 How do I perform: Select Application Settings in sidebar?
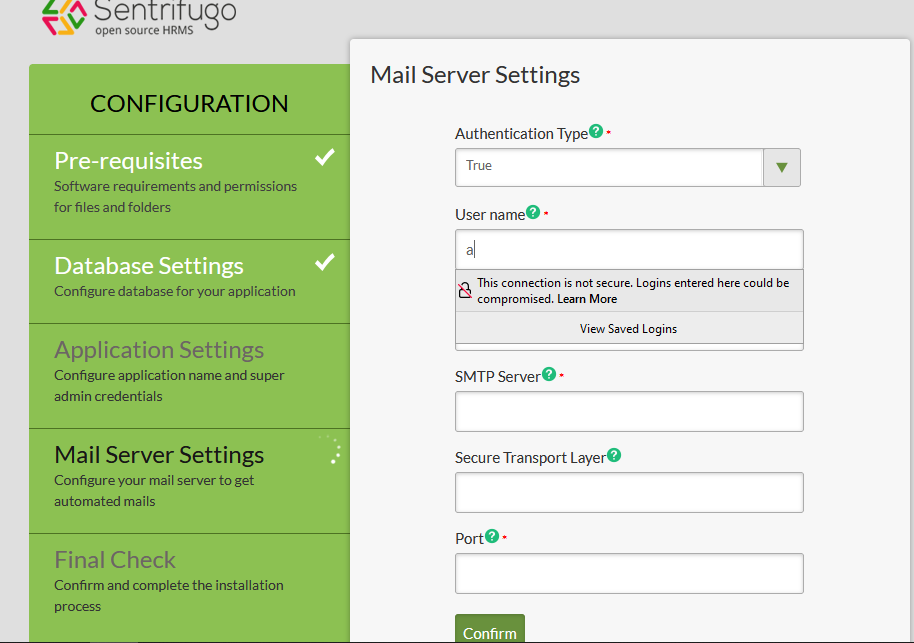159,350
